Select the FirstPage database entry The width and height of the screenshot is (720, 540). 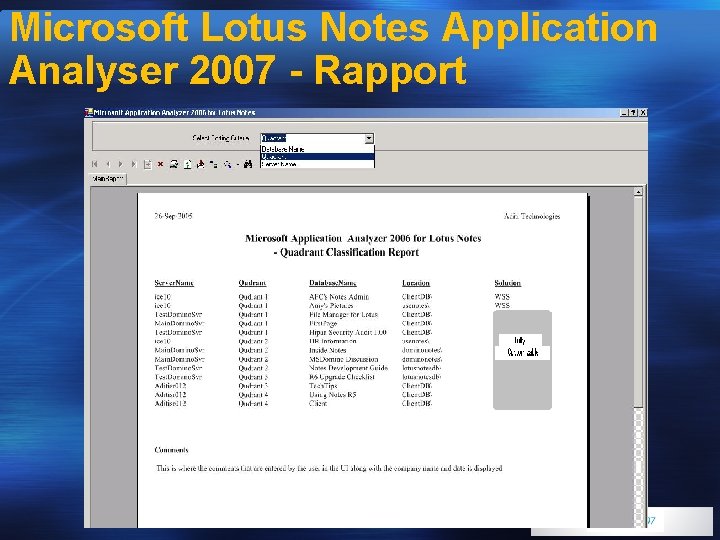323,324
